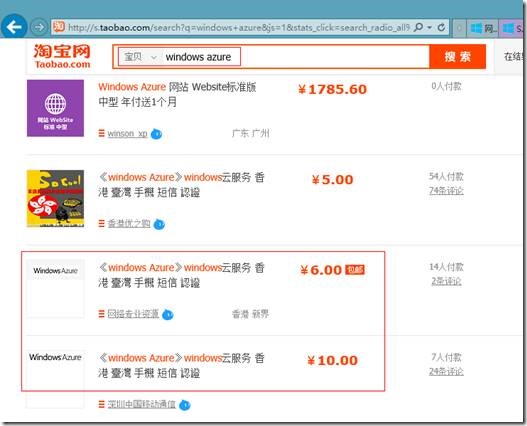Screen dimensions: 527x426
Task: Open seller 香港优之购 shop link
Action: [129, 223]
